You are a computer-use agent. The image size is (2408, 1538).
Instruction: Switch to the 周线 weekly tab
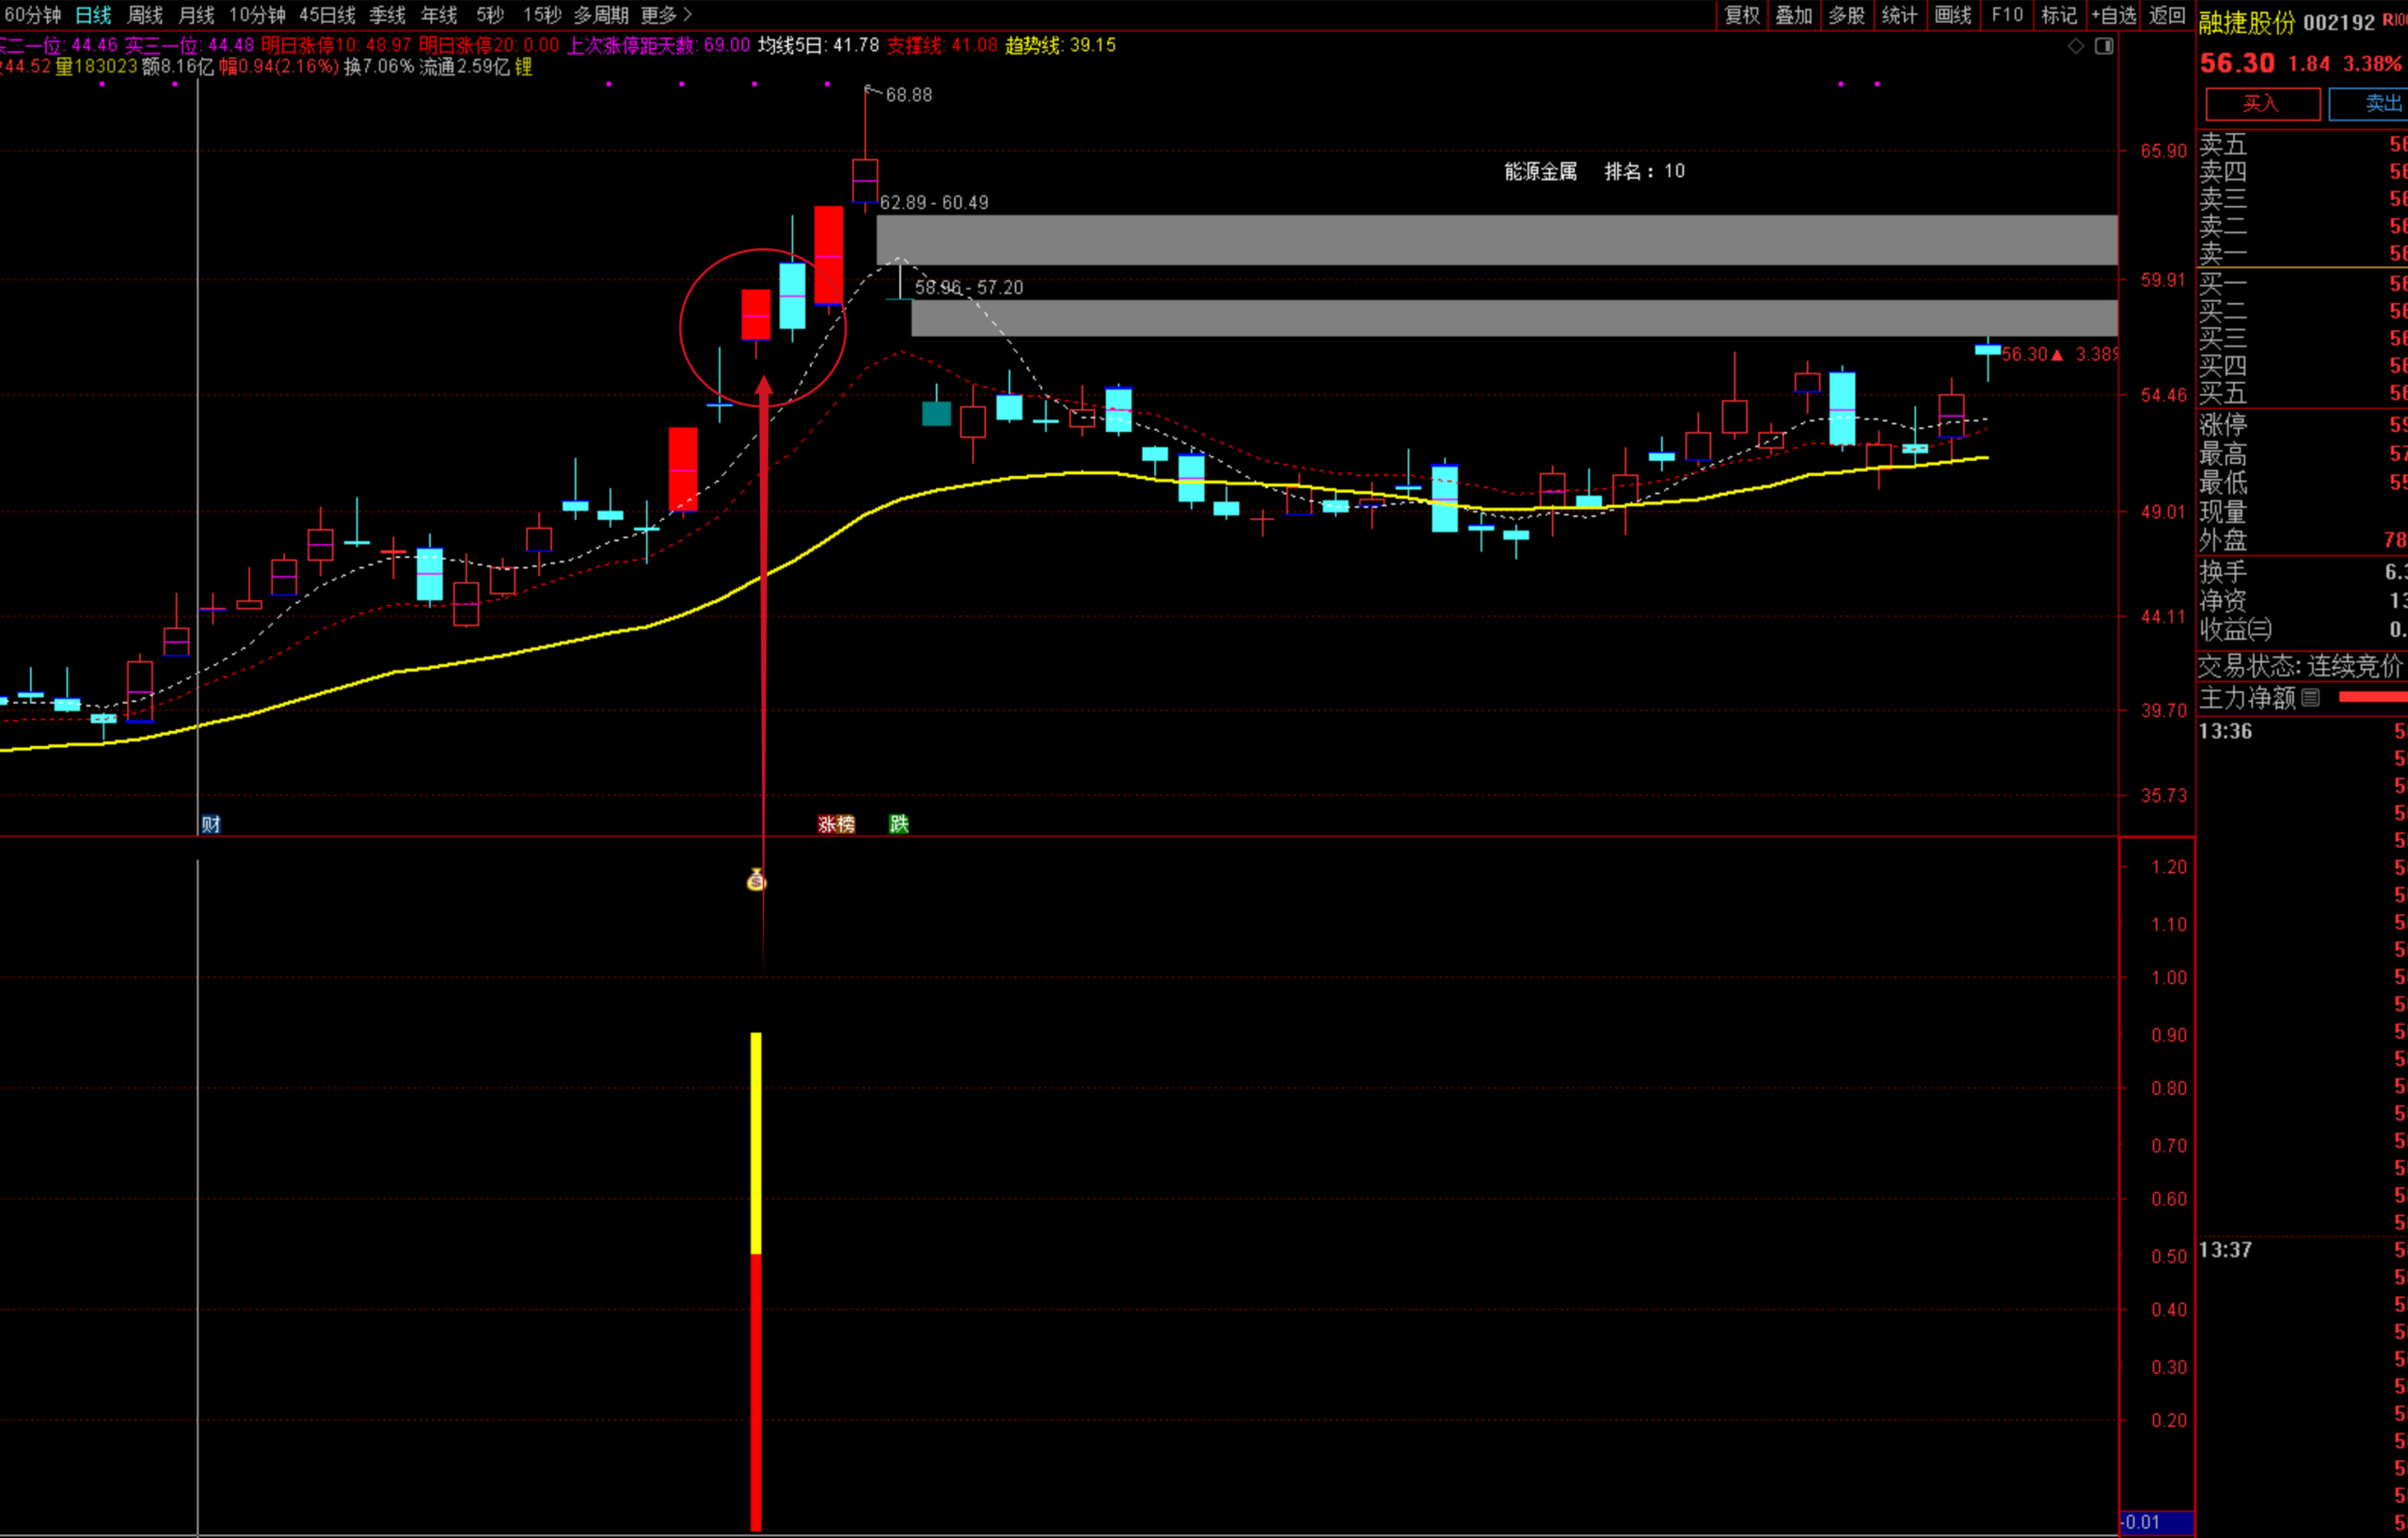click(x=145, y=15)
